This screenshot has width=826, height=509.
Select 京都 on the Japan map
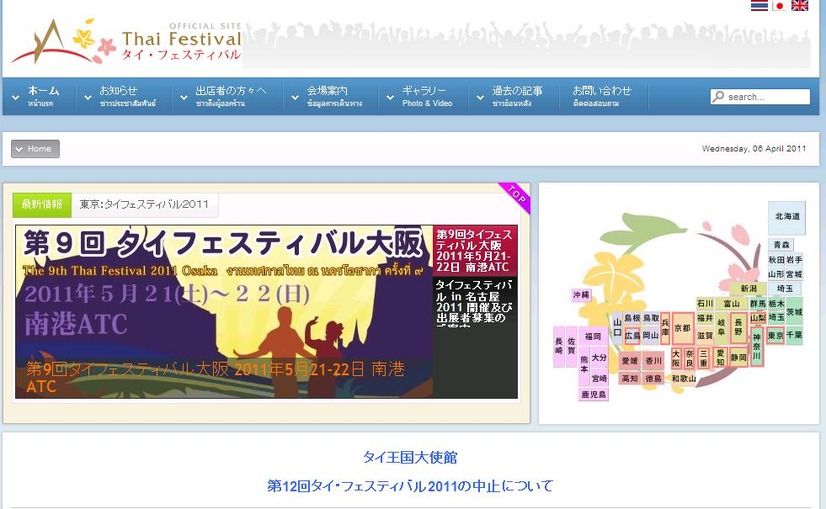[x=683, y=328]
